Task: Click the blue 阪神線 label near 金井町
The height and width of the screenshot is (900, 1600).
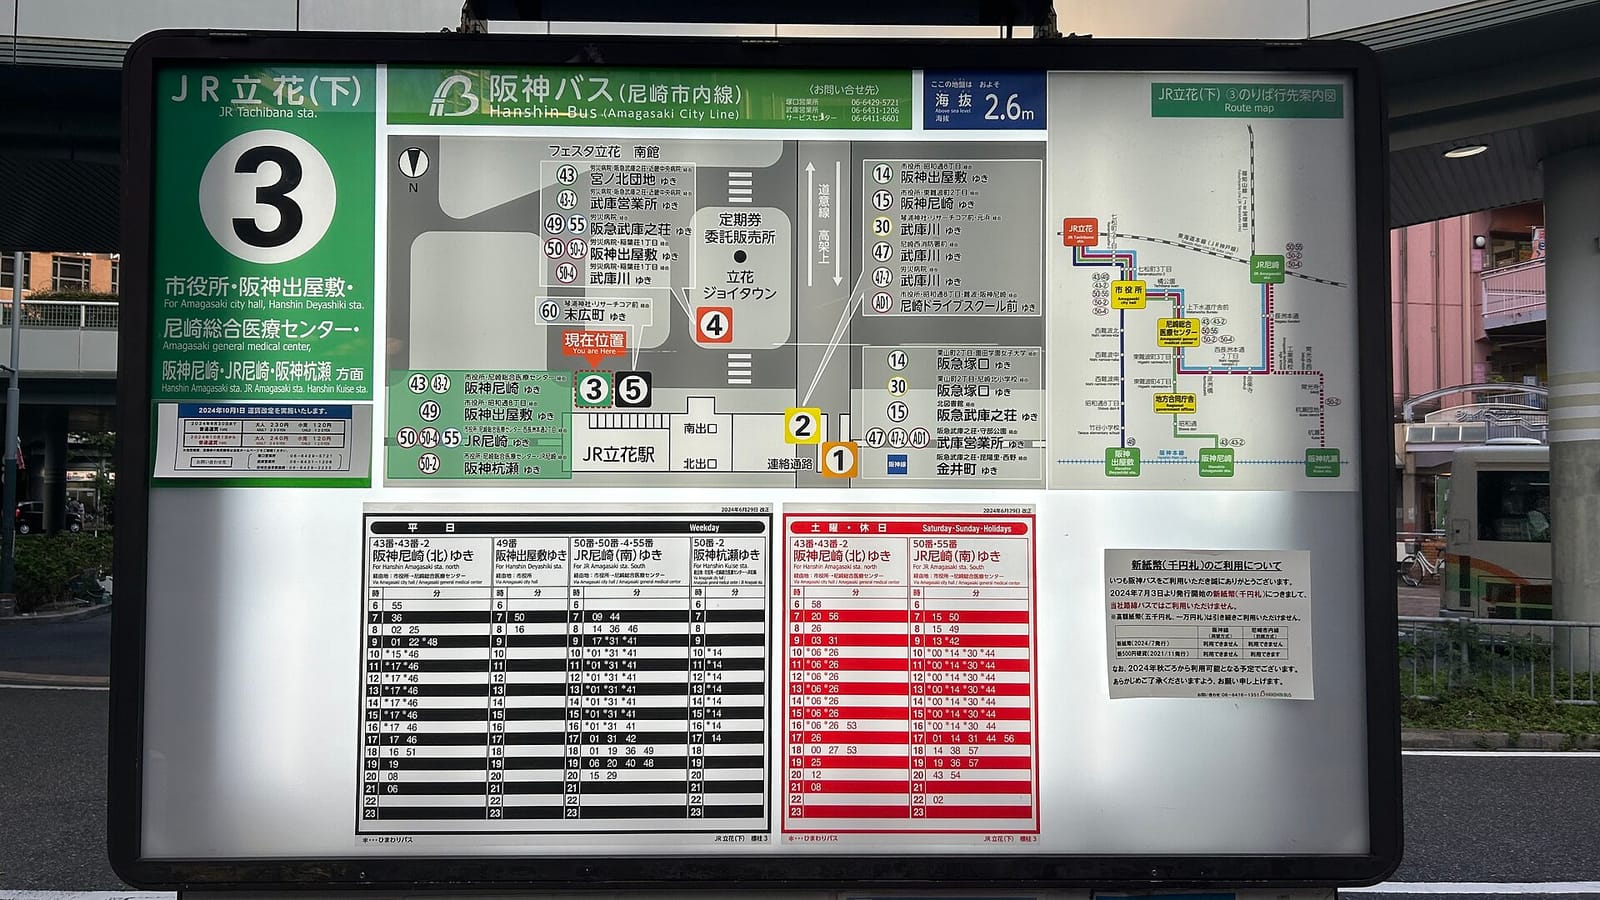Action: pyautogui.click(x=897, y=464)
